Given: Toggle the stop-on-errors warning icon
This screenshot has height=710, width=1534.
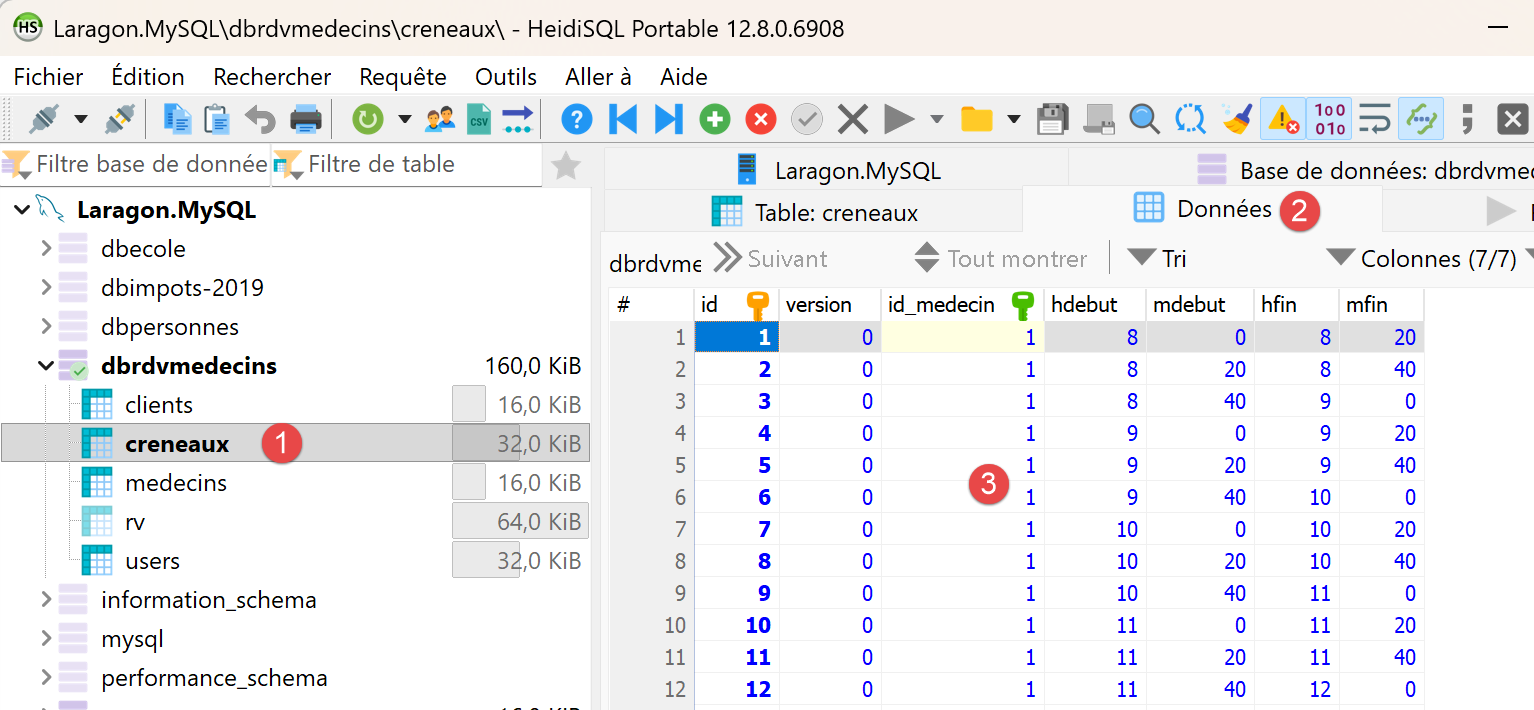Looking at the screenshot, I should point(1283,120).
